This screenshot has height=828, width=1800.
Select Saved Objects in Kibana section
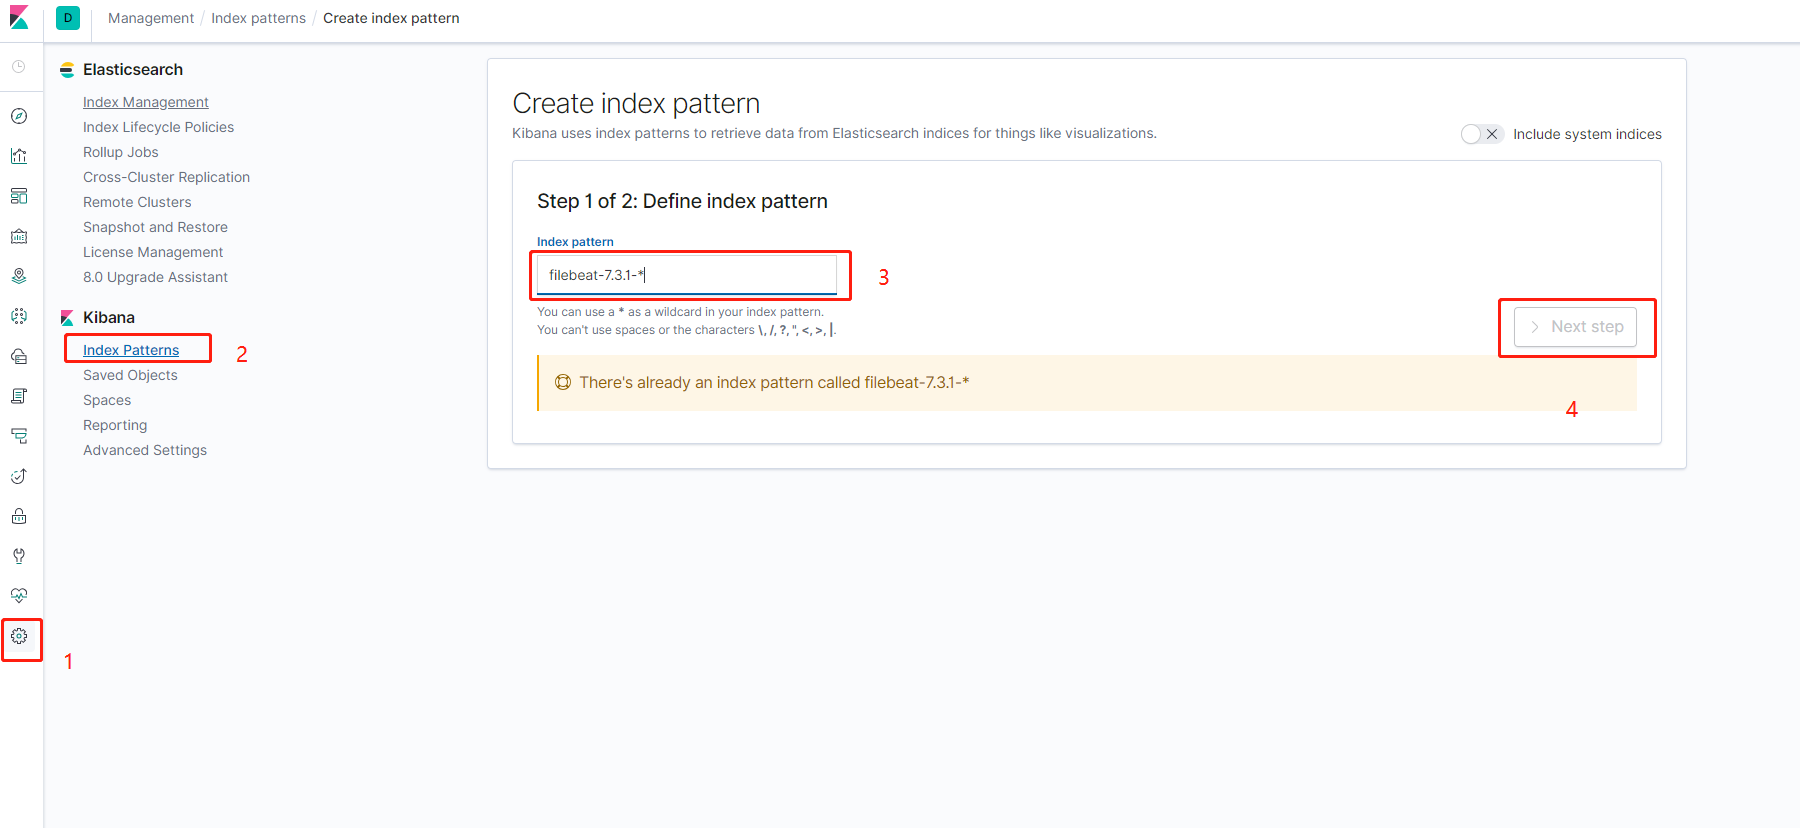point(130,375)
